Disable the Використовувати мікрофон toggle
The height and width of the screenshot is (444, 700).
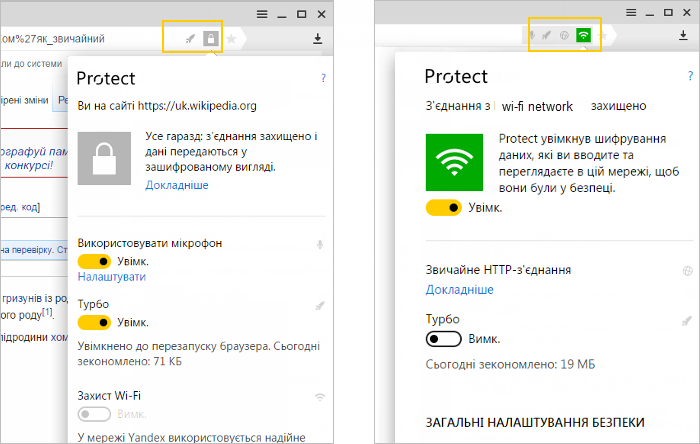tap(94, 261)
